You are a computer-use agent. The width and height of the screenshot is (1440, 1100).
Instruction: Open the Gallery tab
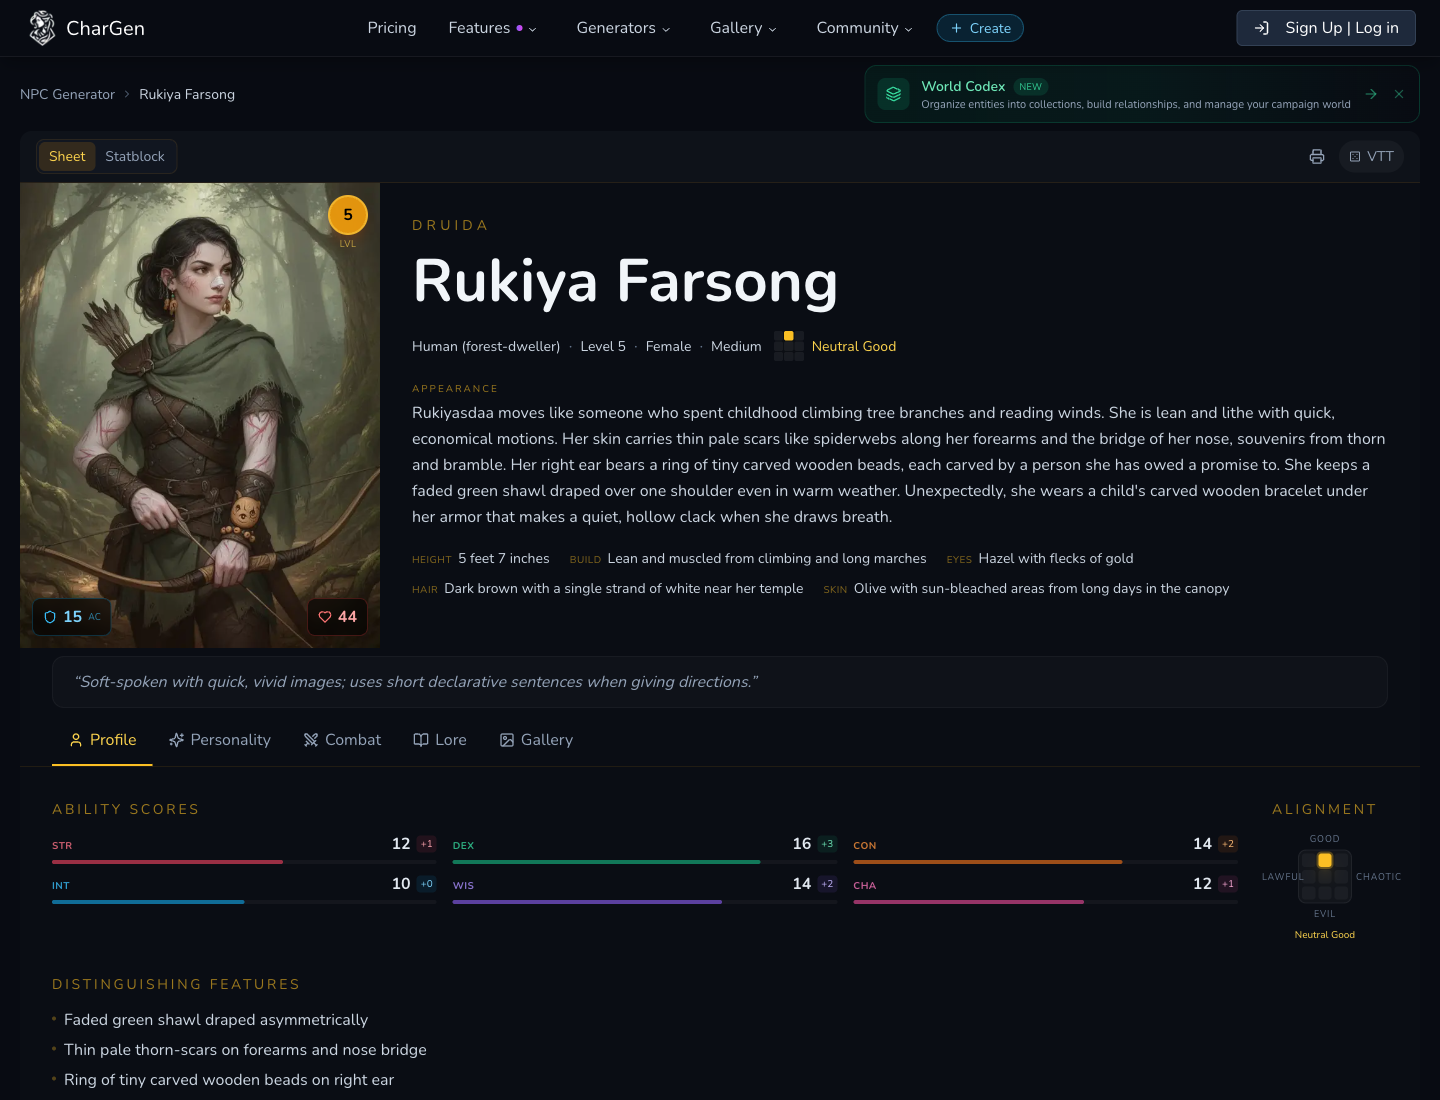(x=536, y=740)
